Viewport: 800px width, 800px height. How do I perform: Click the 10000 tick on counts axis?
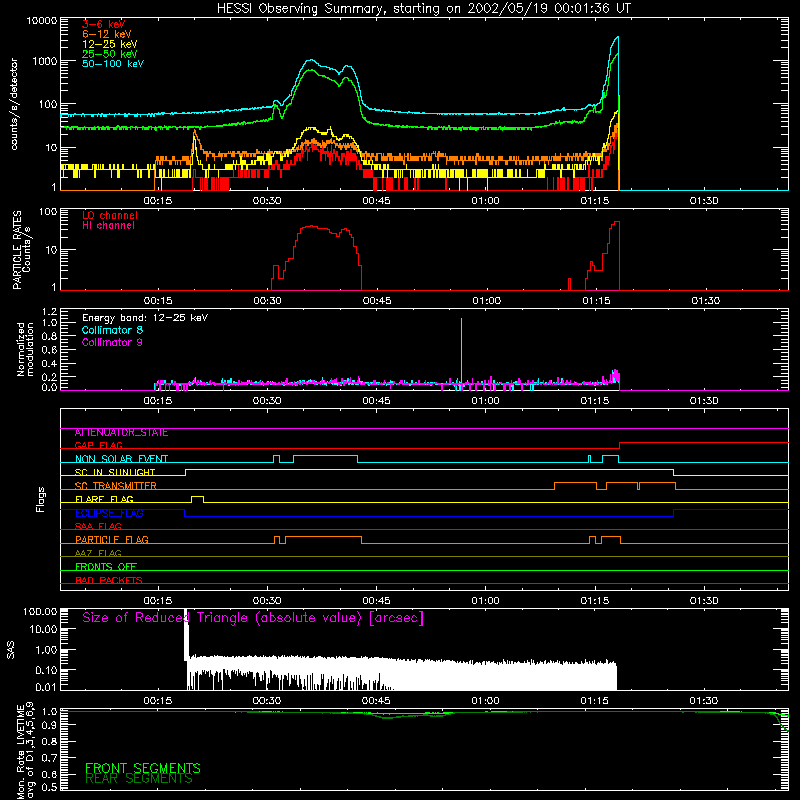[x=42, y=21]
